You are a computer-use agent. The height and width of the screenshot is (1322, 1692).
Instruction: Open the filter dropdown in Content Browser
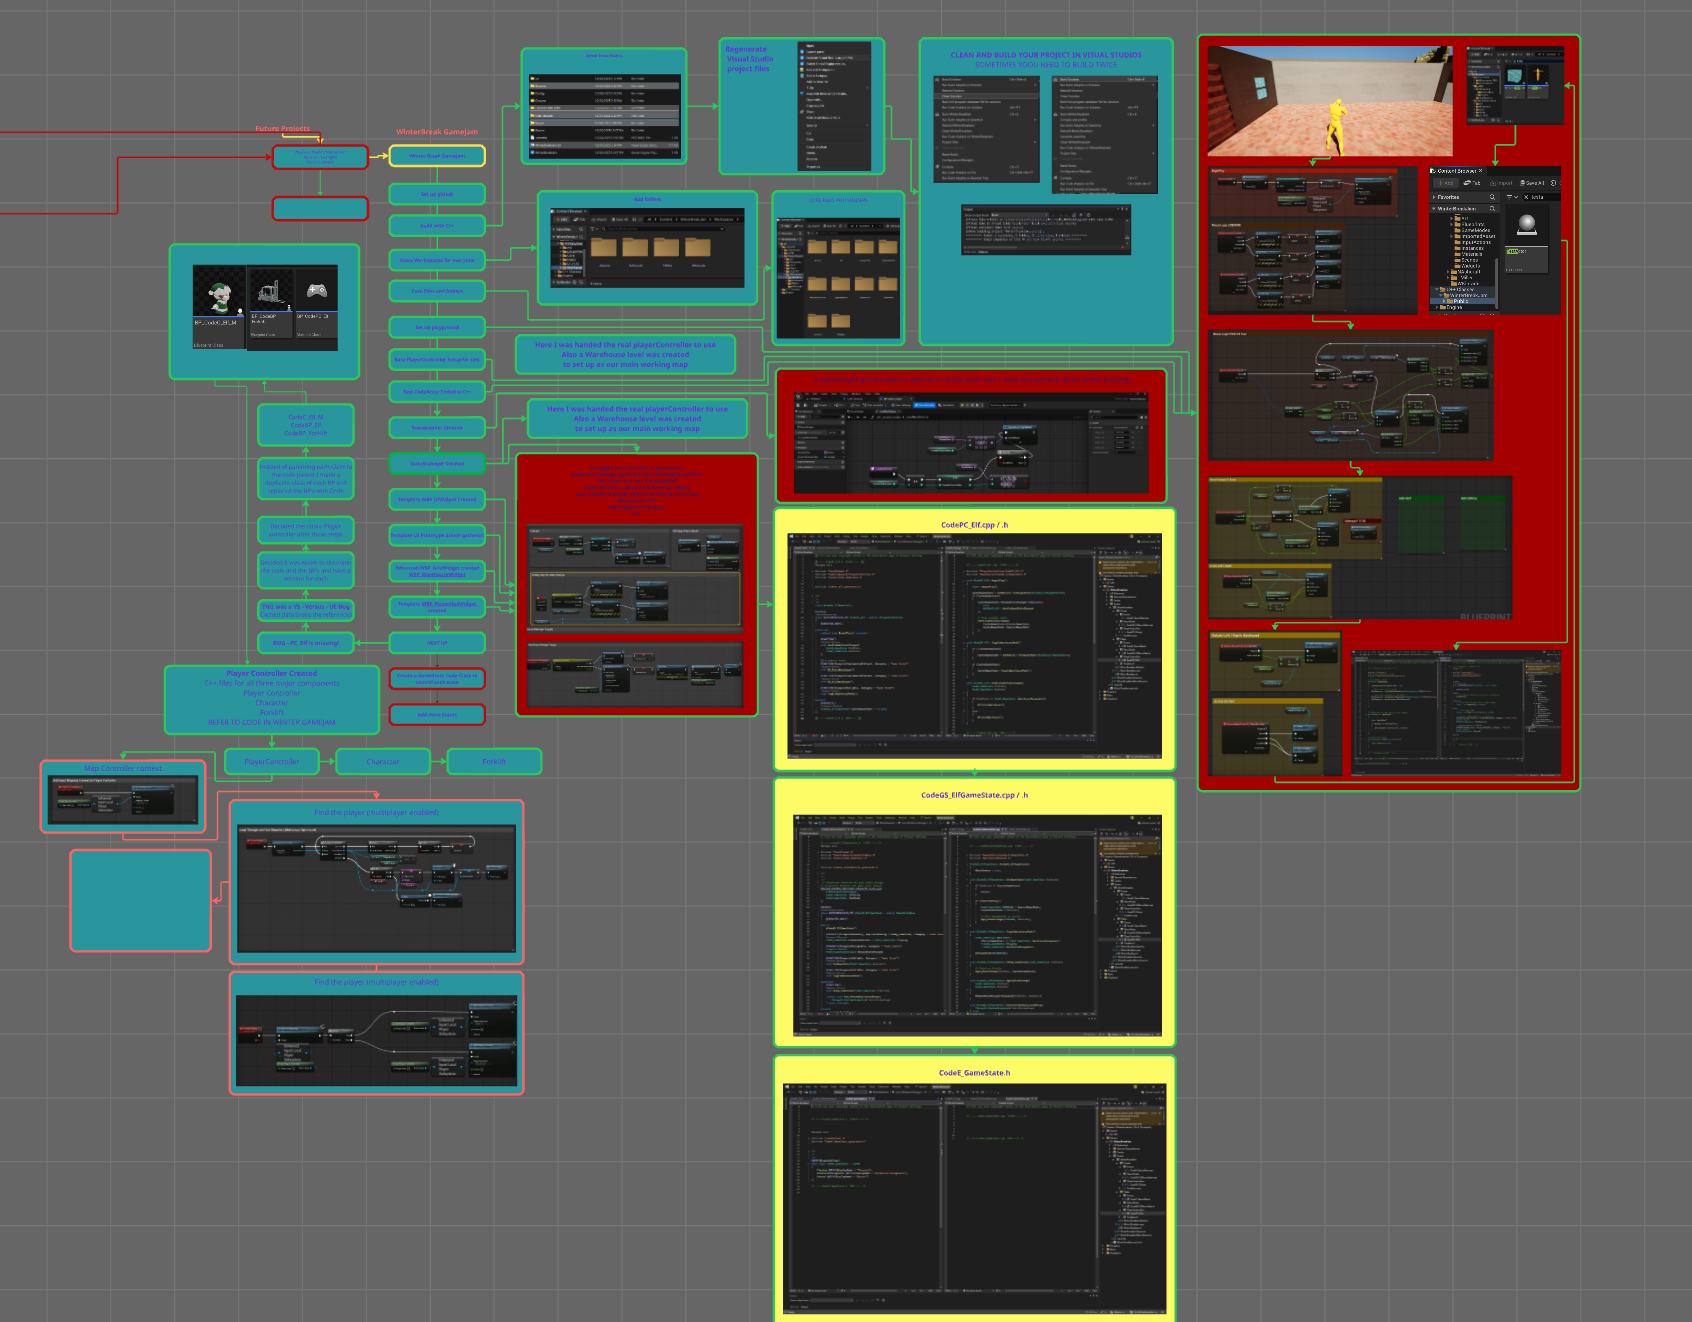point(1510,197)
